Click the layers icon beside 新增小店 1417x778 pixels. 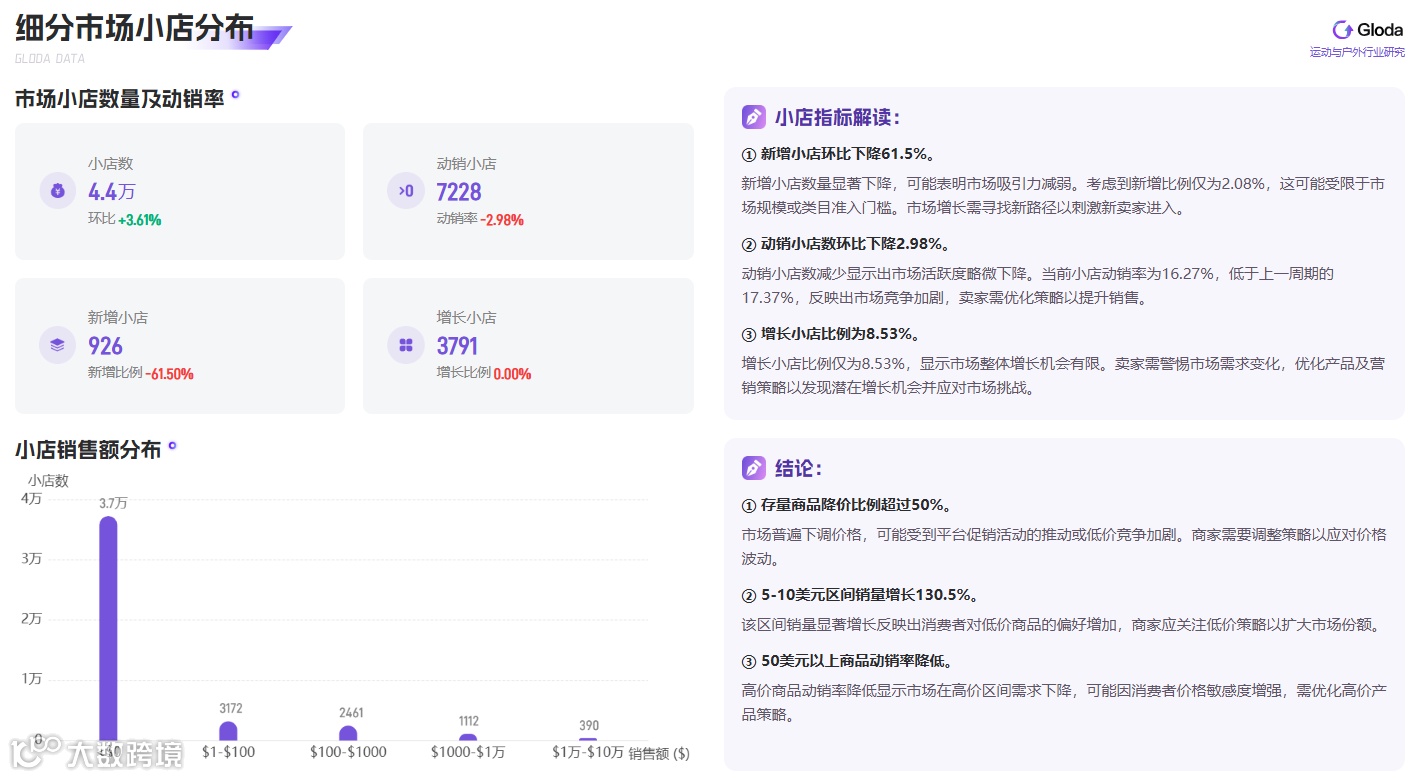tap(58, 345)
